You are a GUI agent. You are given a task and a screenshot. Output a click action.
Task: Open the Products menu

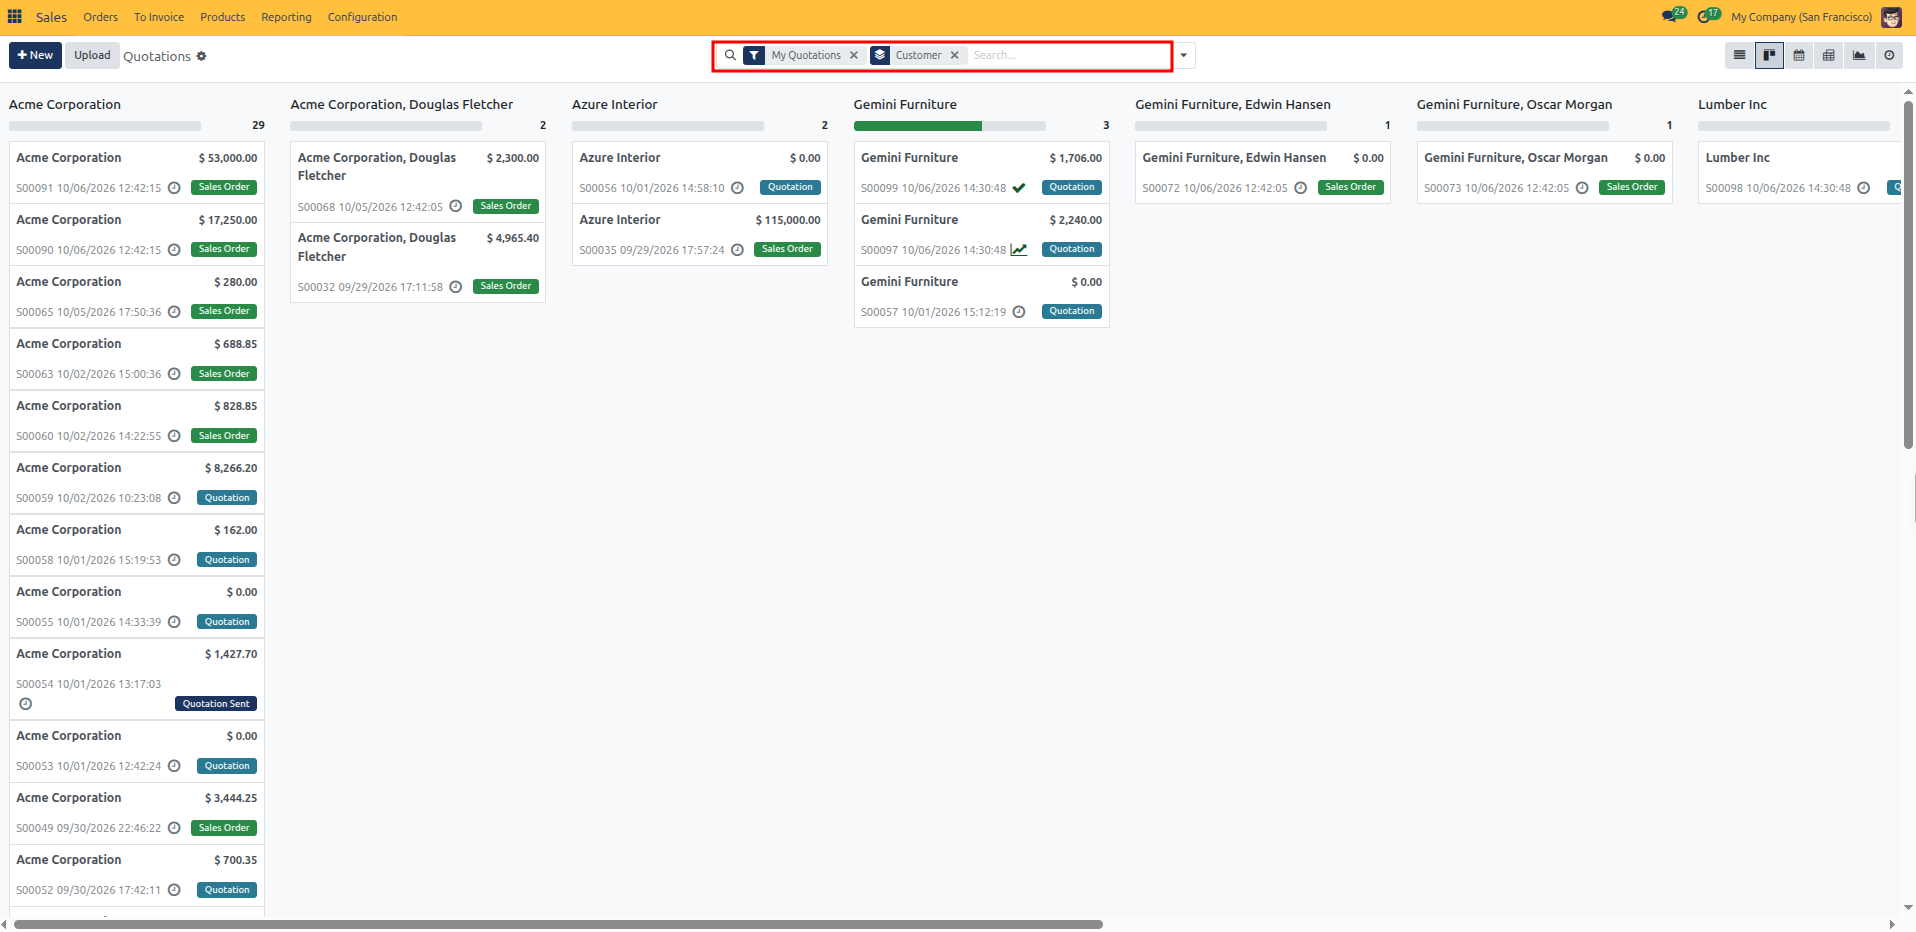click(x=222, y=17)
